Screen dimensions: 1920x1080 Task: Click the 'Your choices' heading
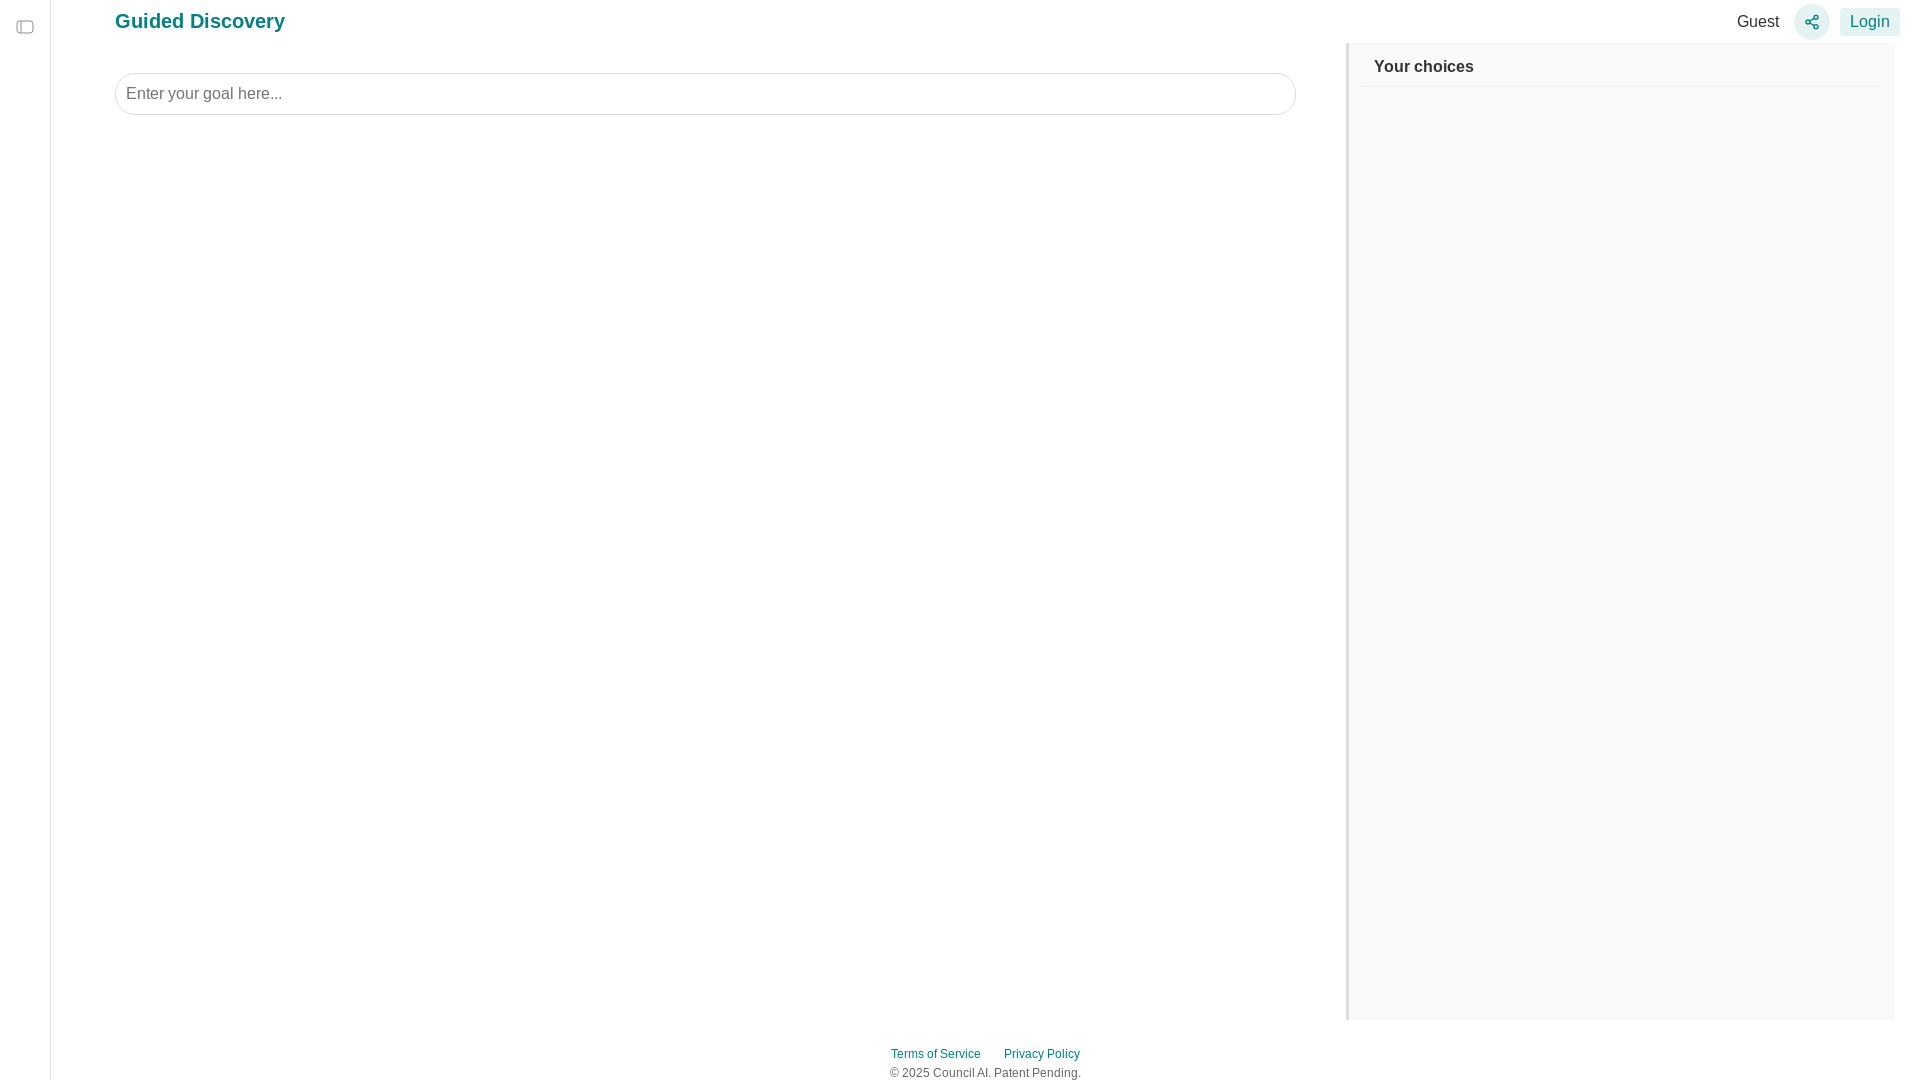tap(1423, 67)
